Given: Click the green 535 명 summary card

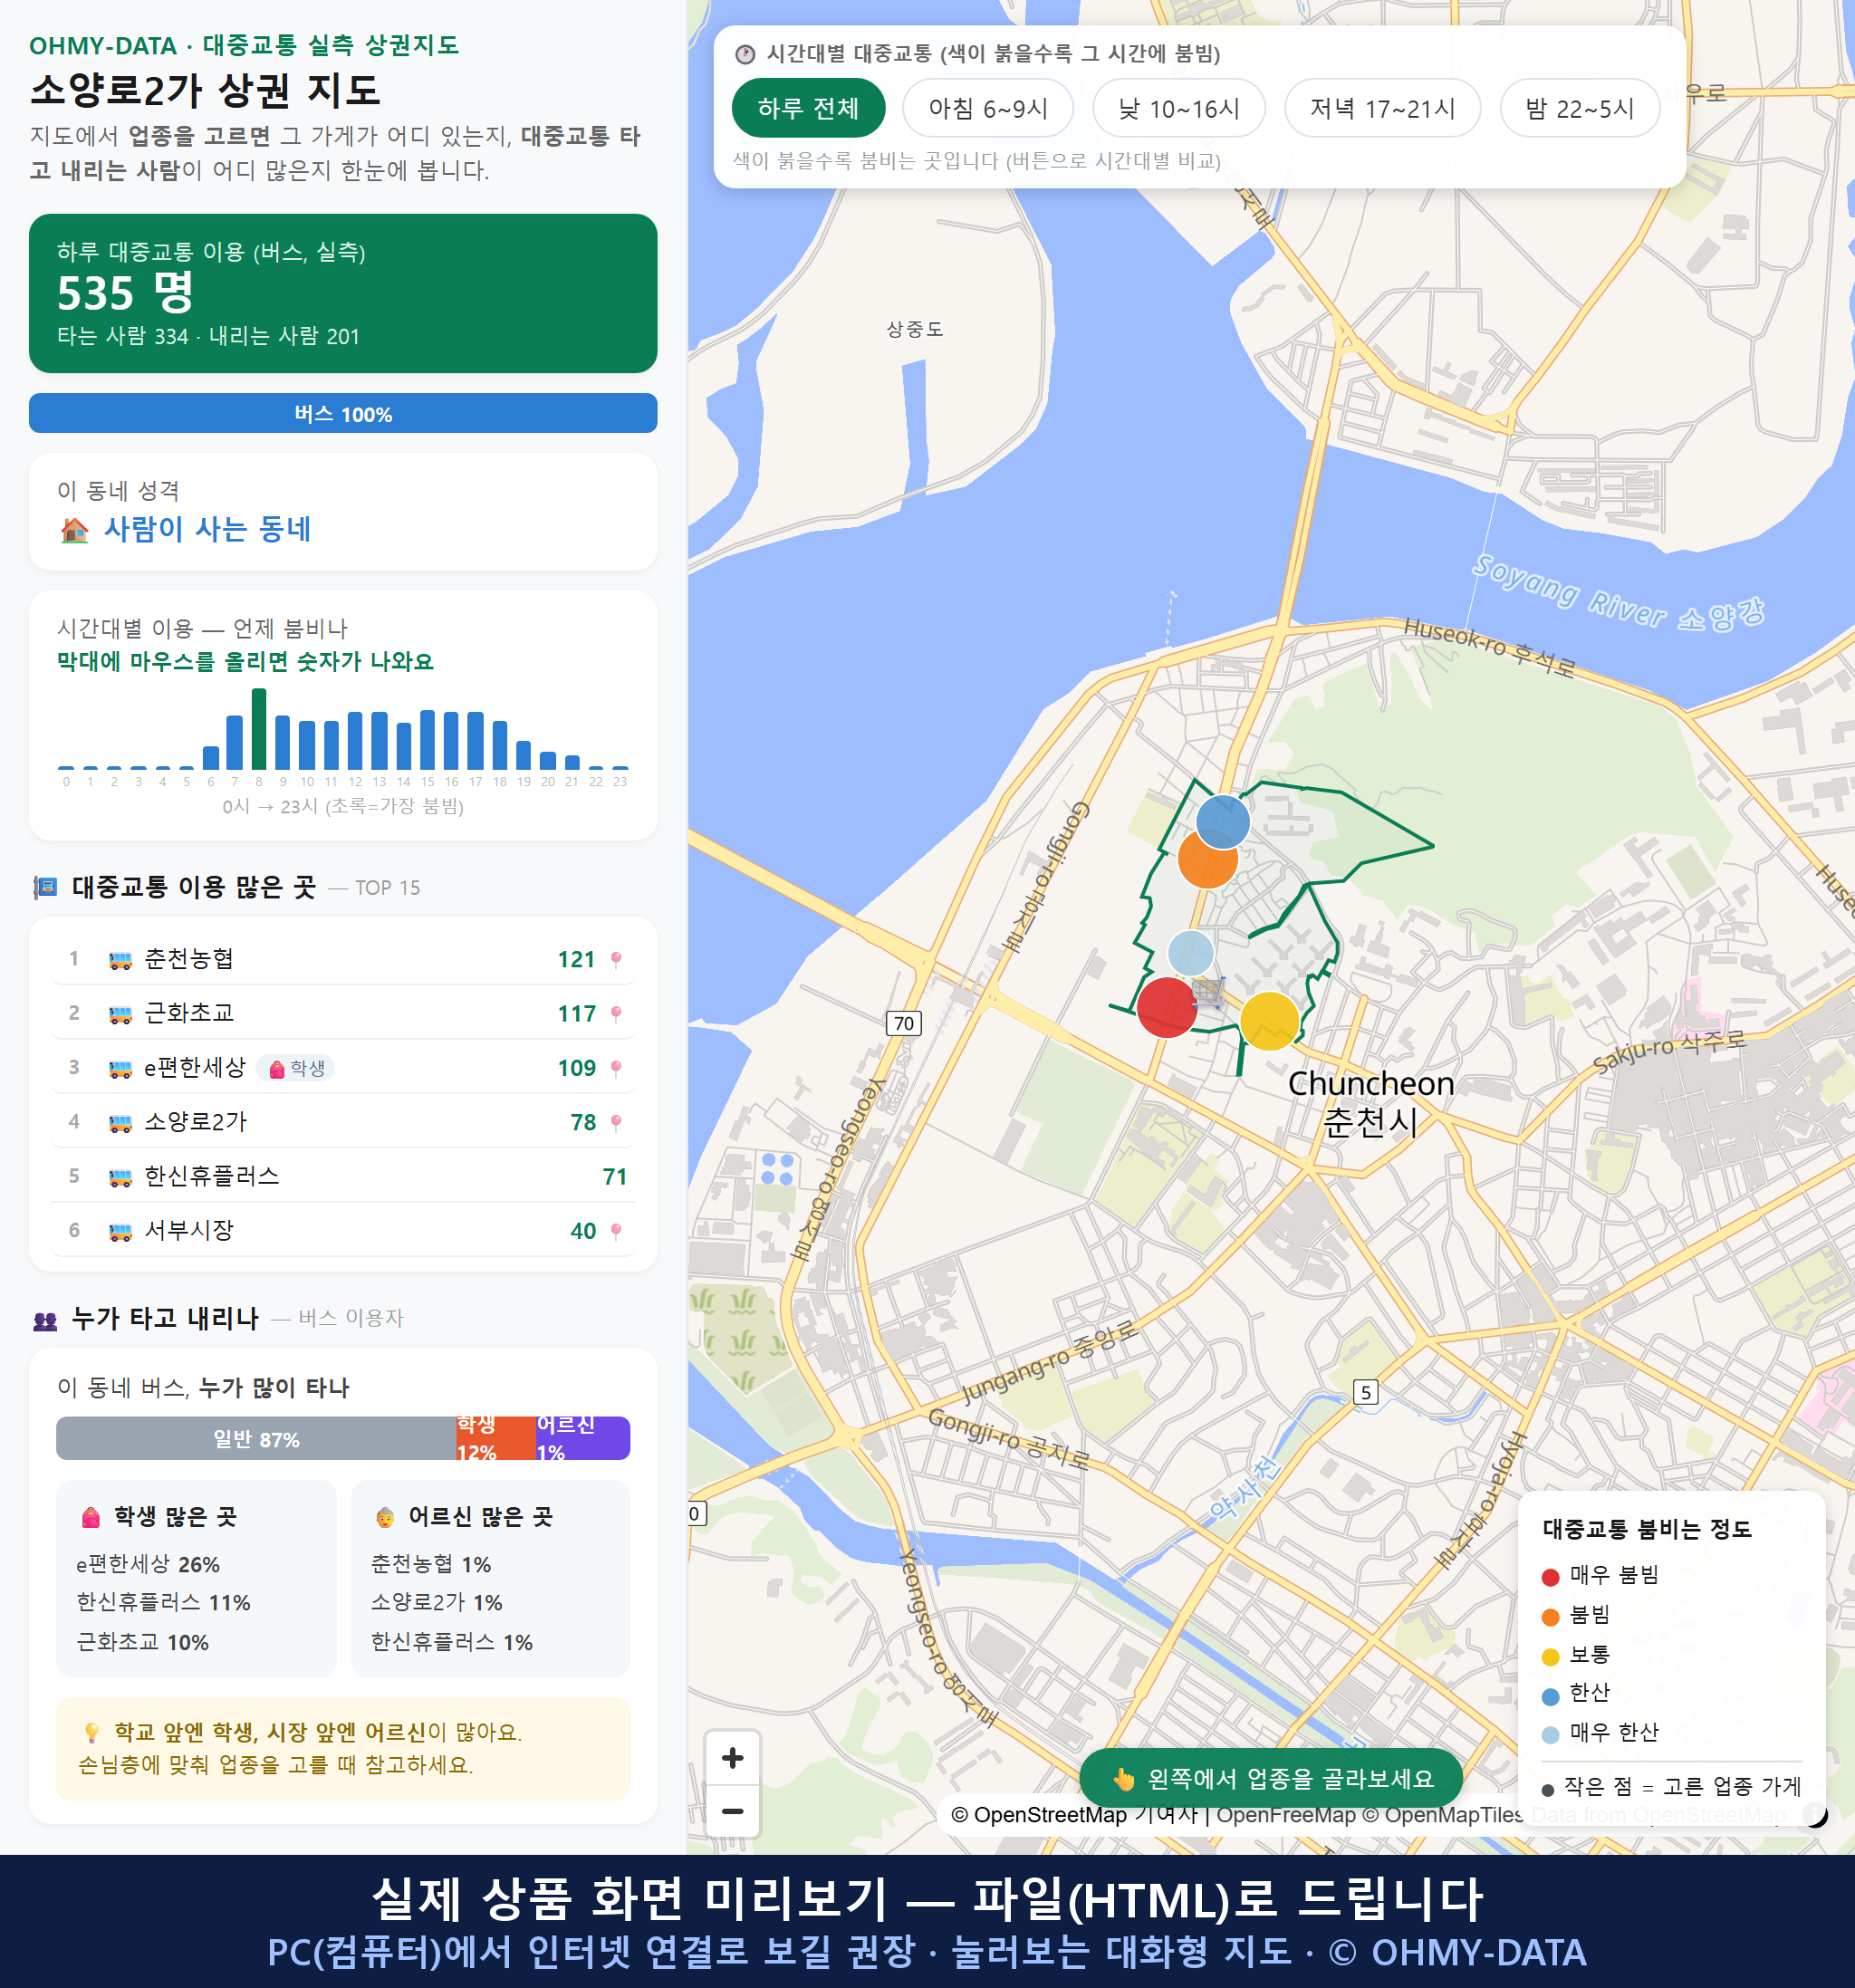Looking at the screenshot, I should 343,293.
